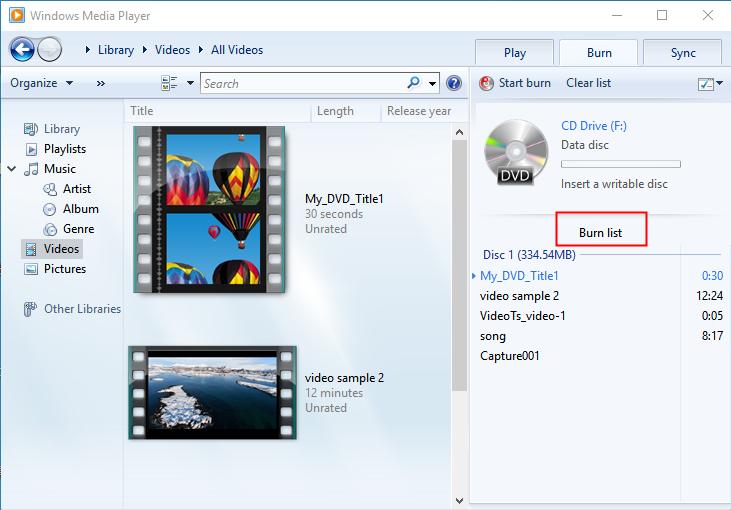Click the CD Drive (F:) link
This screenshot has height=510, width=731.
[594, 126]
